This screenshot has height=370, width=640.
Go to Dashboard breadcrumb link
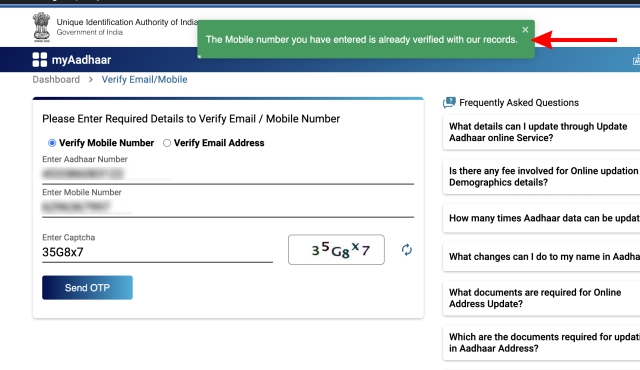click(56, 80)
